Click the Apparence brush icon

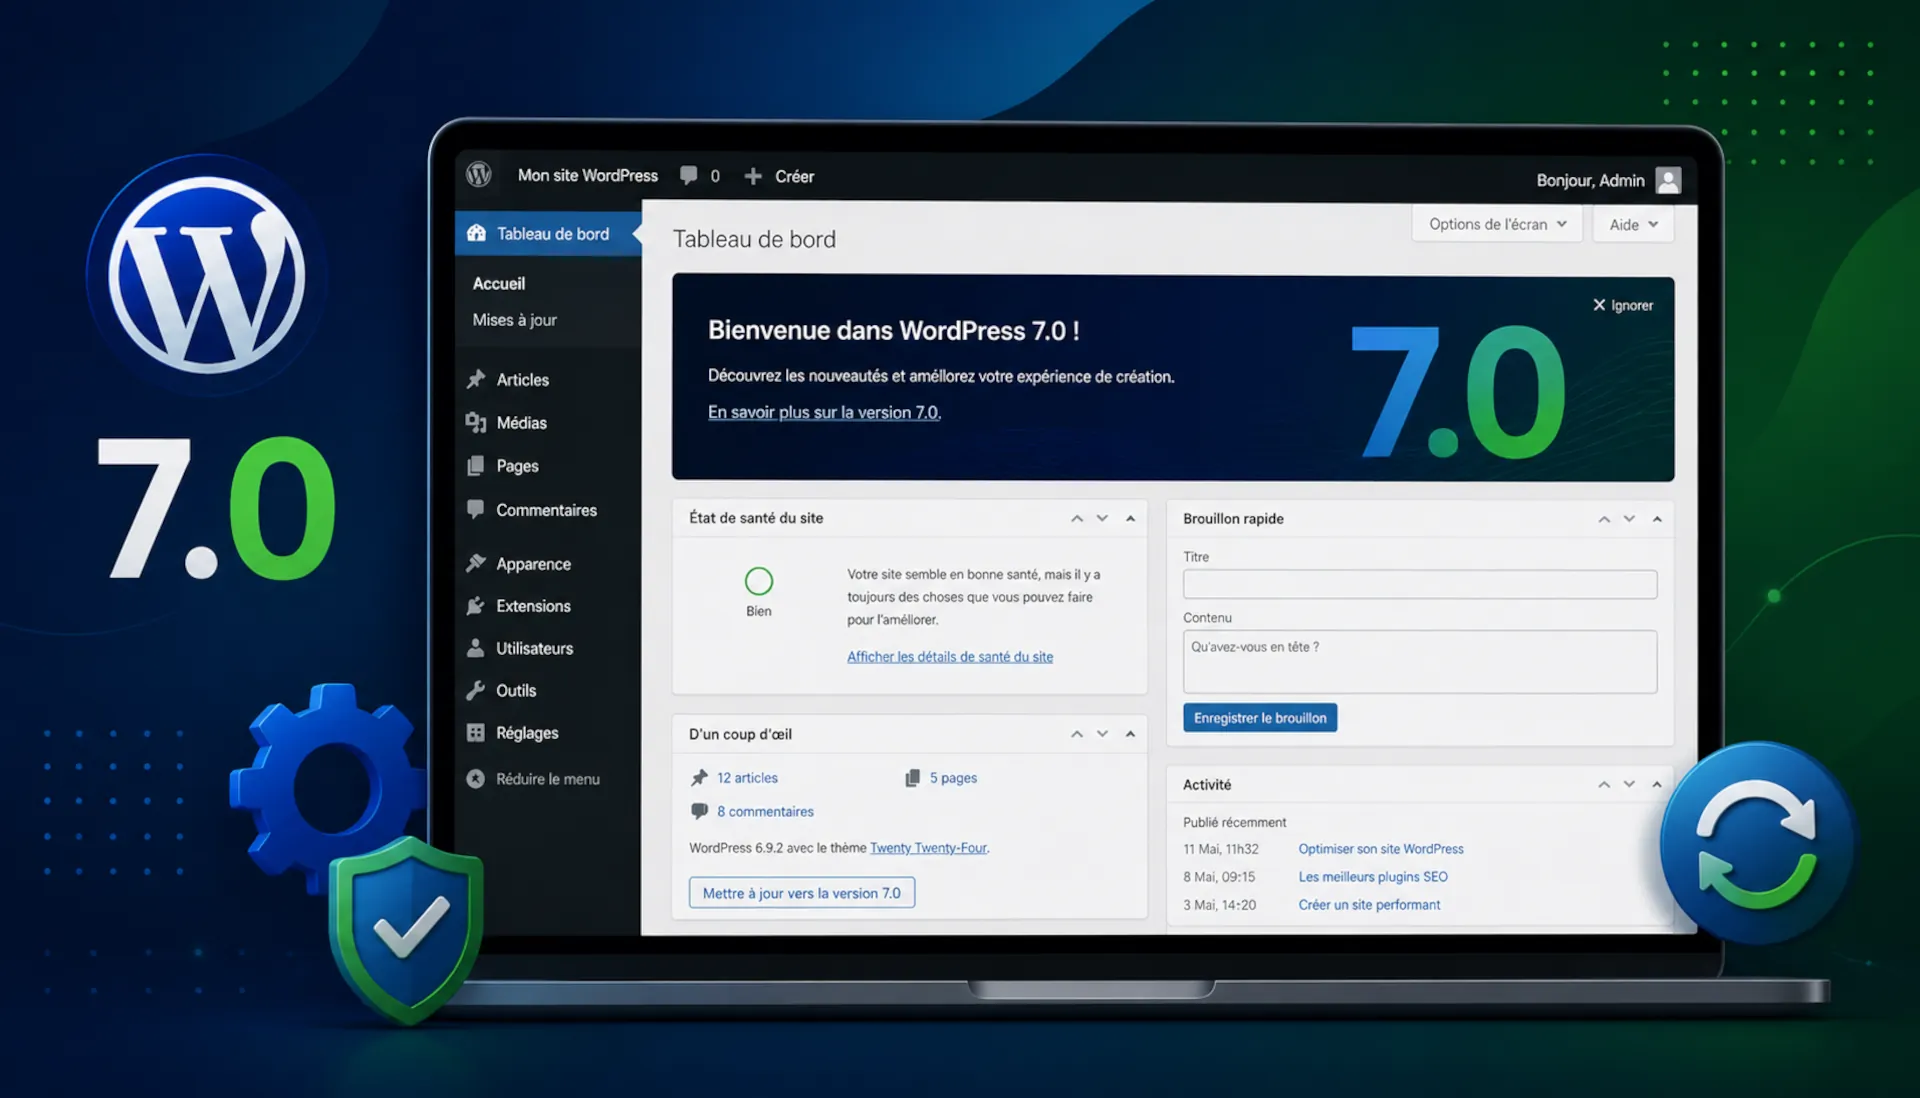[x=476, y=563]
